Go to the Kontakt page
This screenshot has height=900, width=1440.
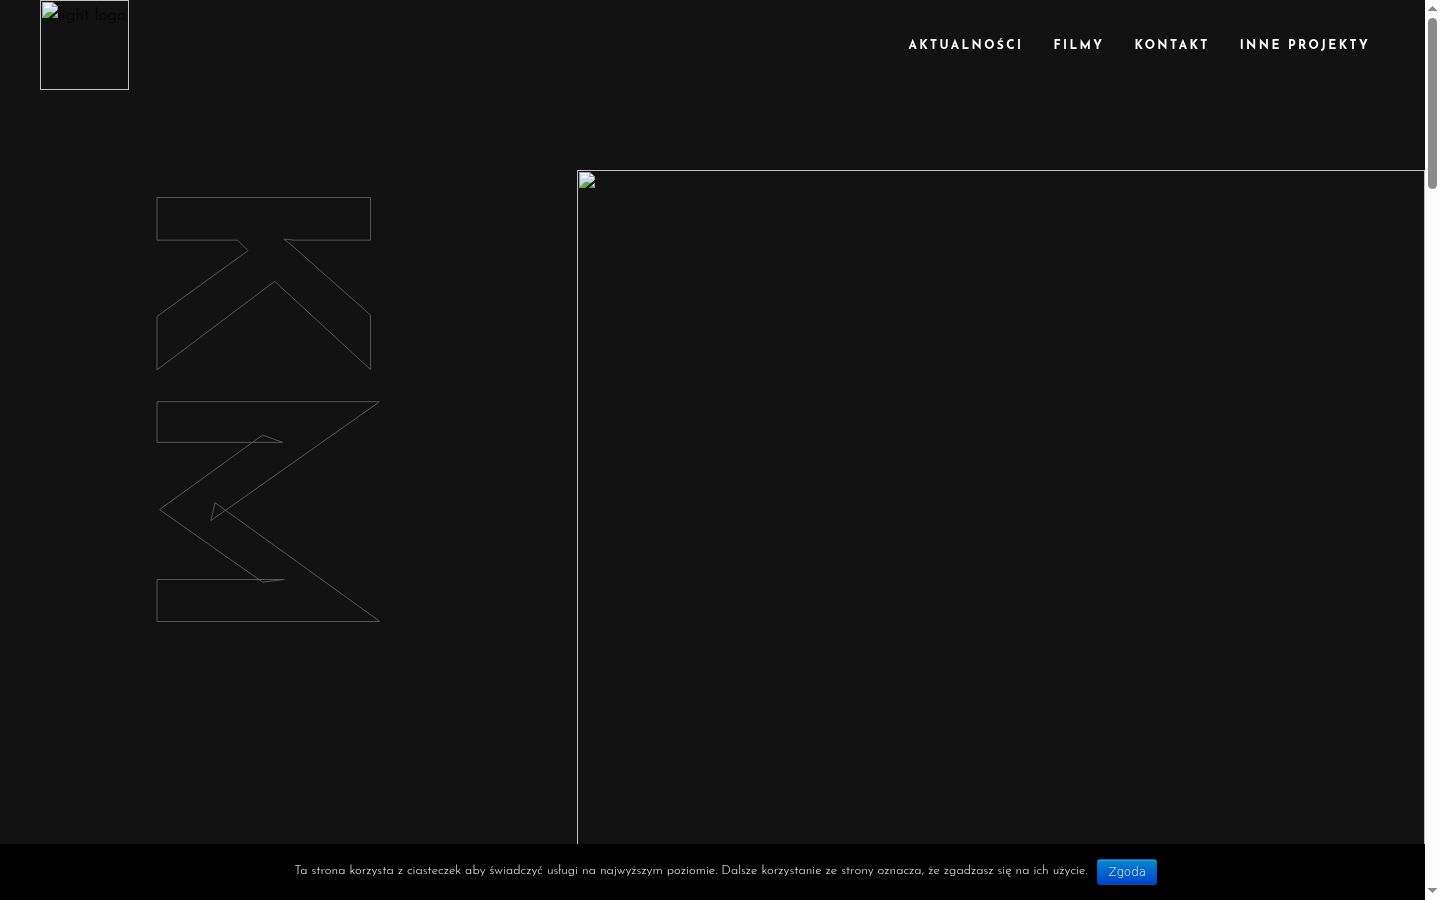point(1171,45)
